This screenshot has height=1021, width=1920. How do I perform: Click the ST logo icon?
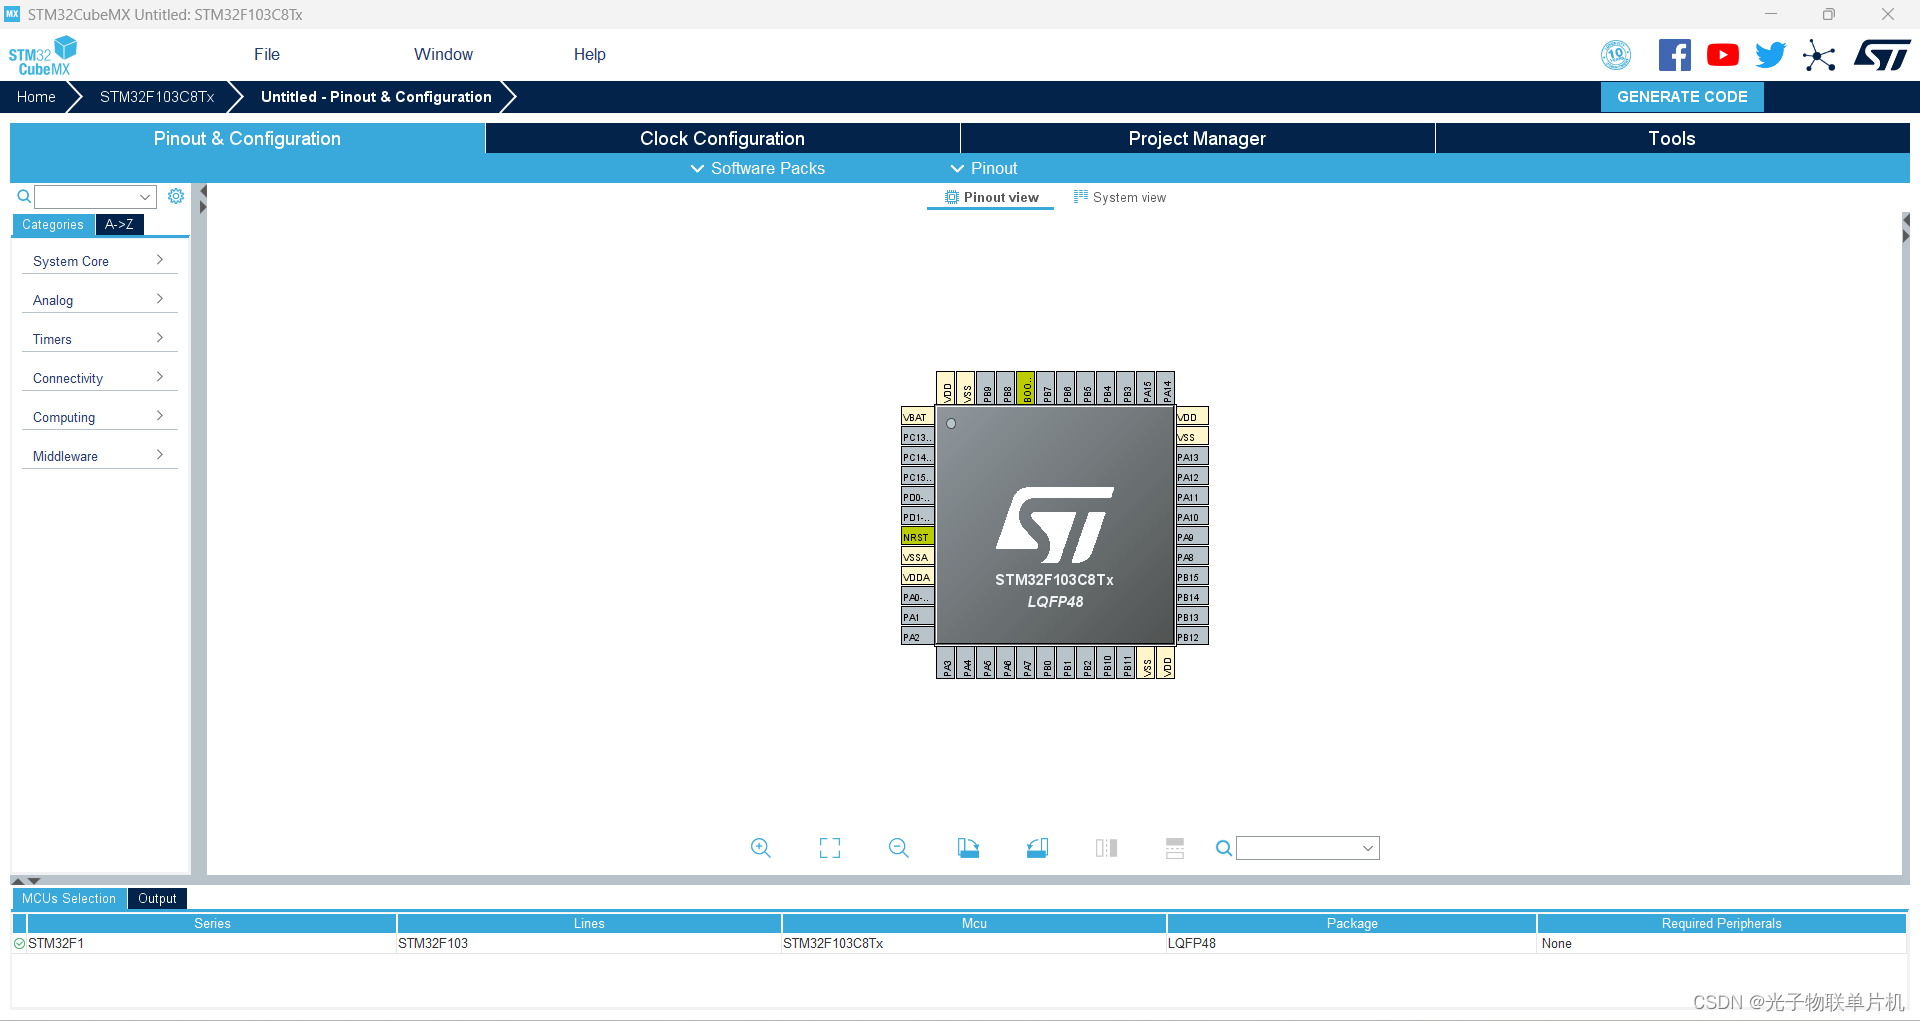pos(1882,55)
